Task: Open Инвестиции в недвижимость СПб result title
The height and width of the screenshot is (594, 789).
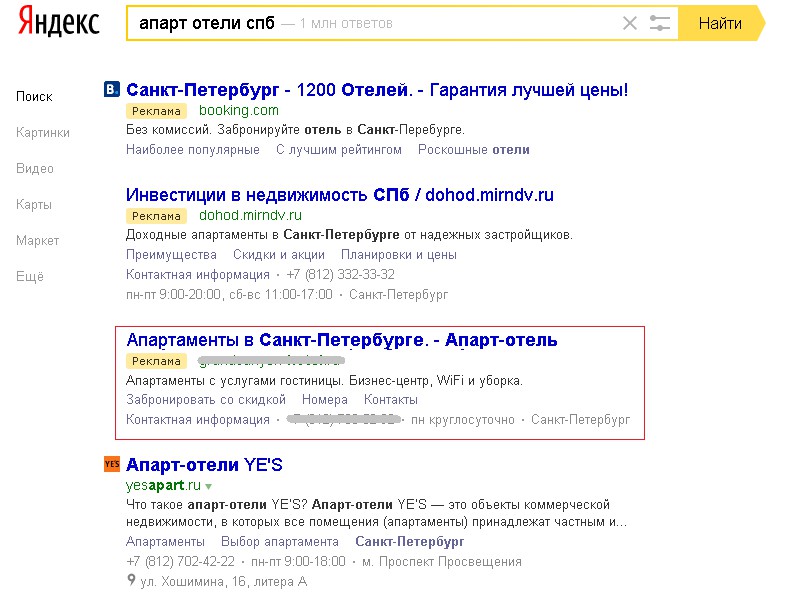Action: pyautogui.click(x=340, y=195)
